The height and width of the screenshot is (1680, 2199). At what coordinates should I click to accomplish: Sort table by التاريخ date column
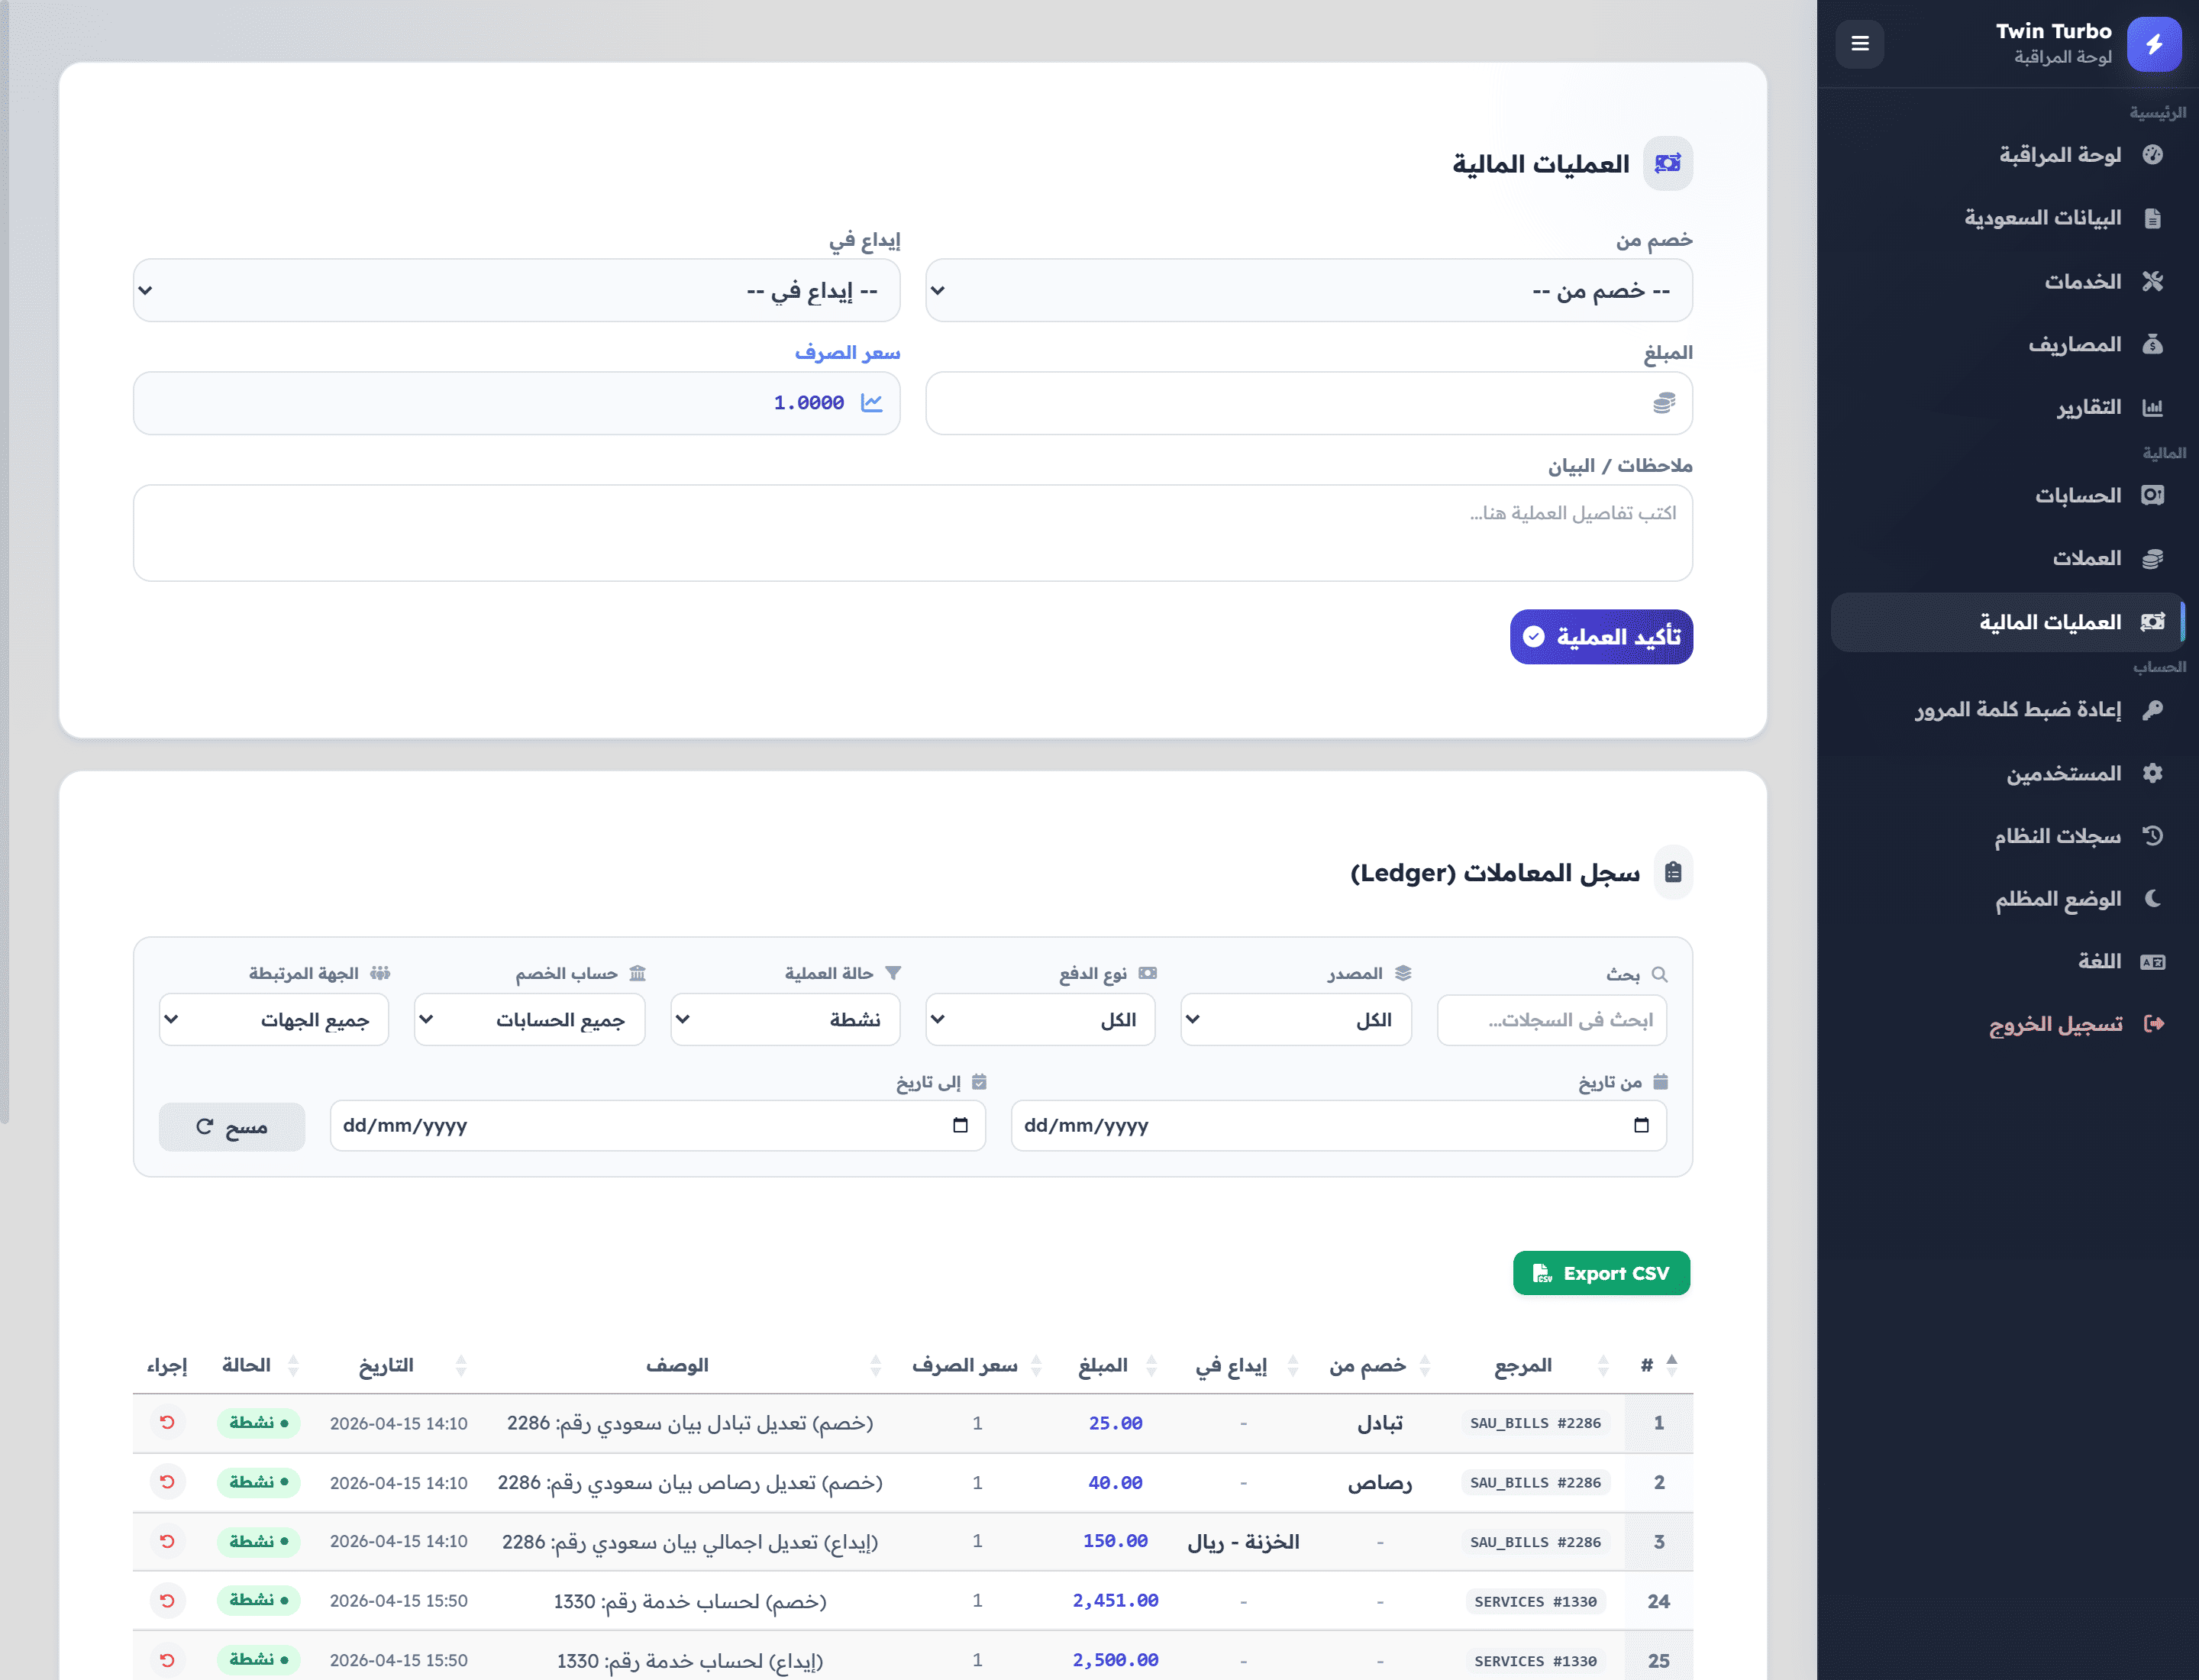pos(399,1366)
